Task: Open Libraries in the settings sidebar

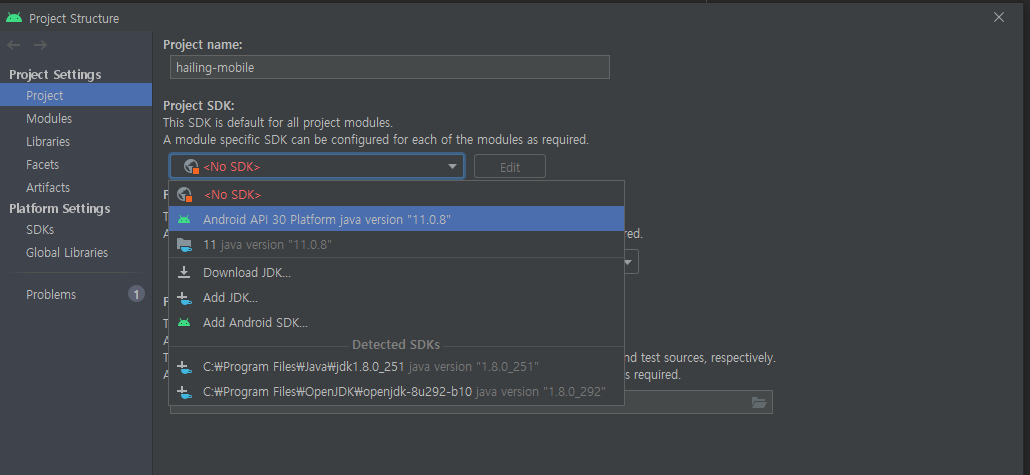Action: (76, 141)
